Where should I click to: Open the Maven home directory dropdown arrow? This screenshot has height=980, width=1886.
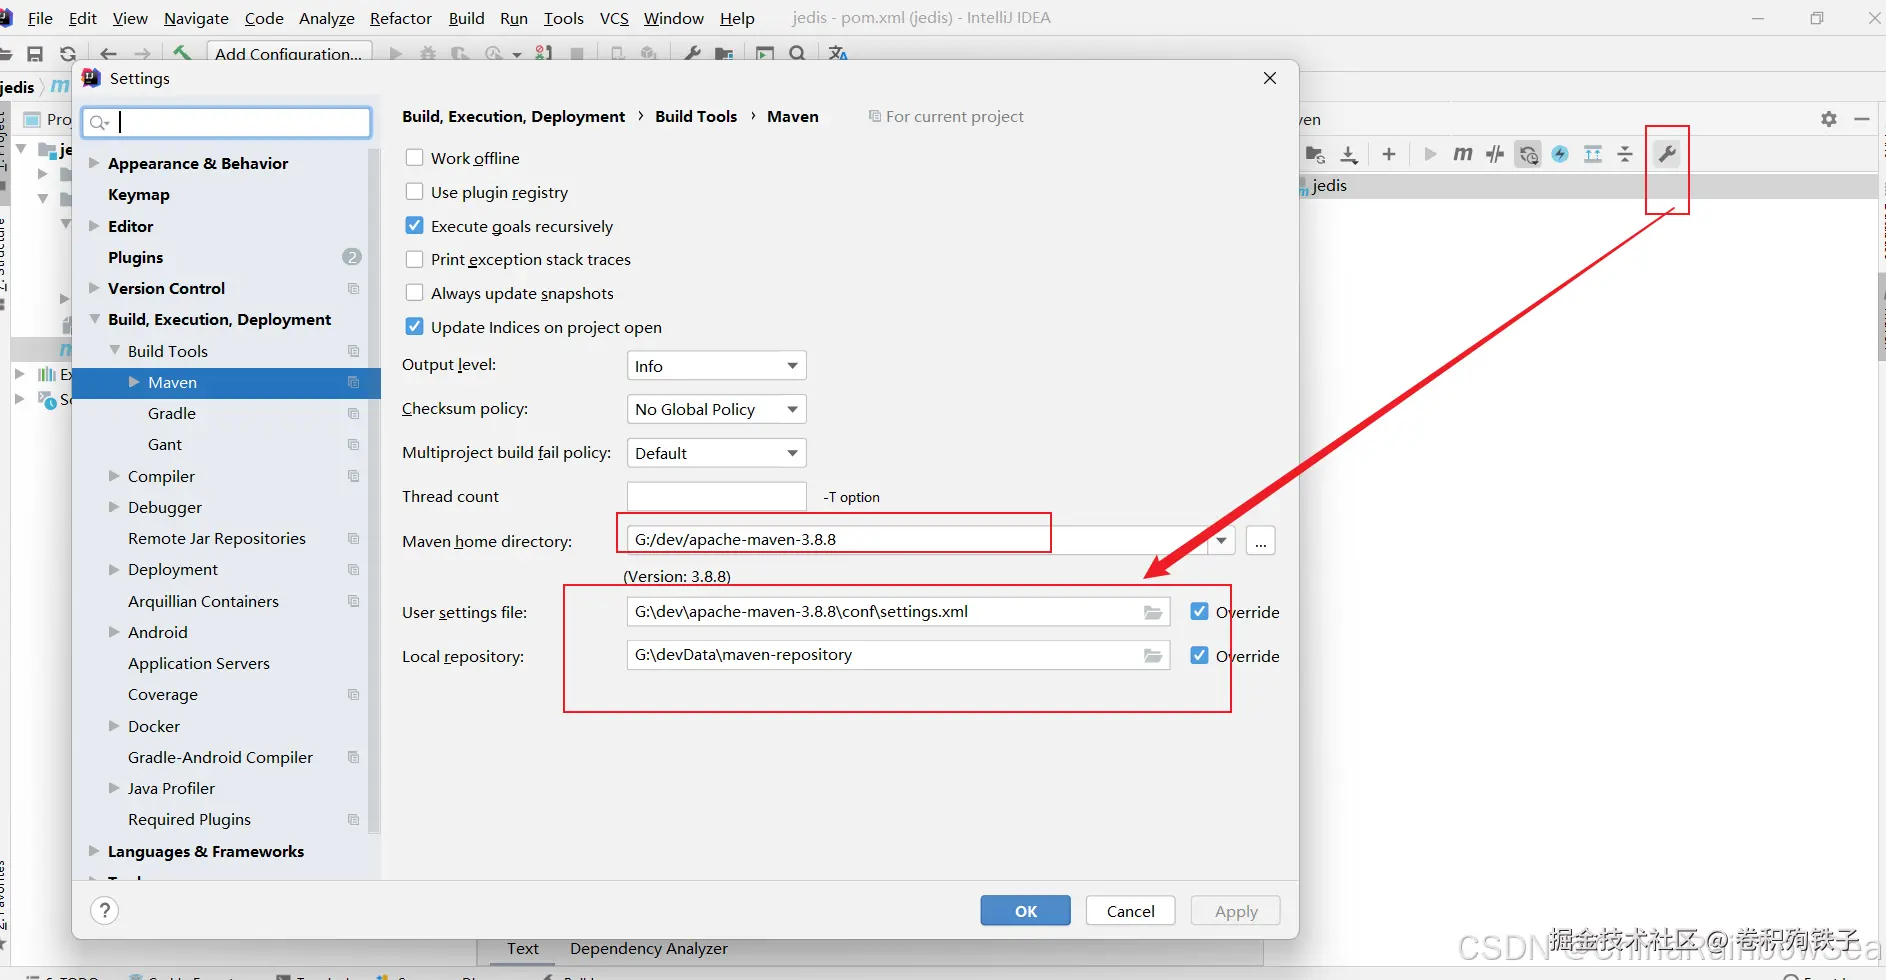[1221, 540]
